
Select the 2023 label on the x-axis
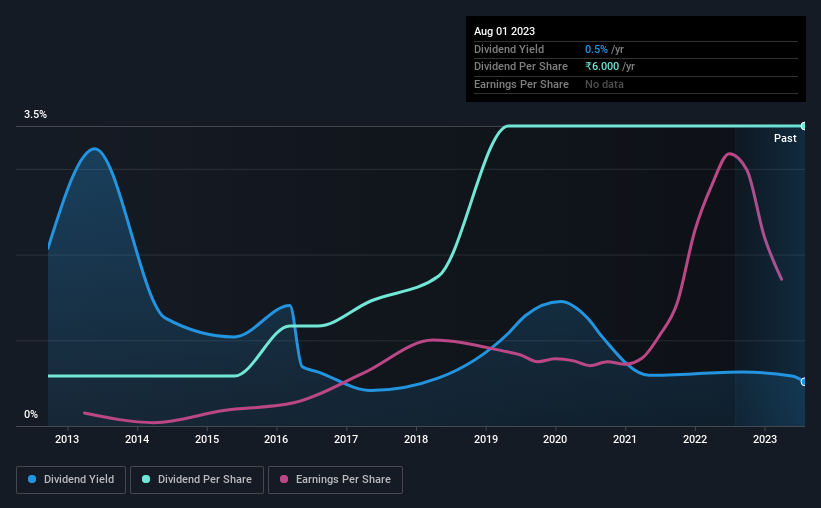(x=764, y=439)
